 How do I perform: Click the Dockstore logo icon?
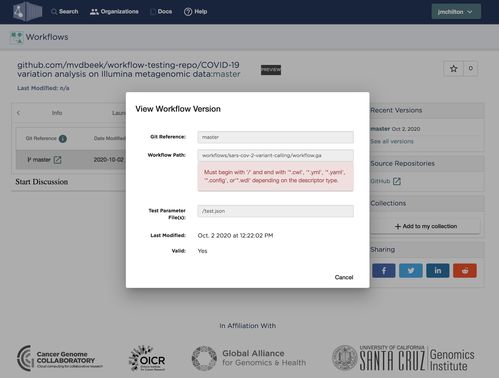pos(27,11)
